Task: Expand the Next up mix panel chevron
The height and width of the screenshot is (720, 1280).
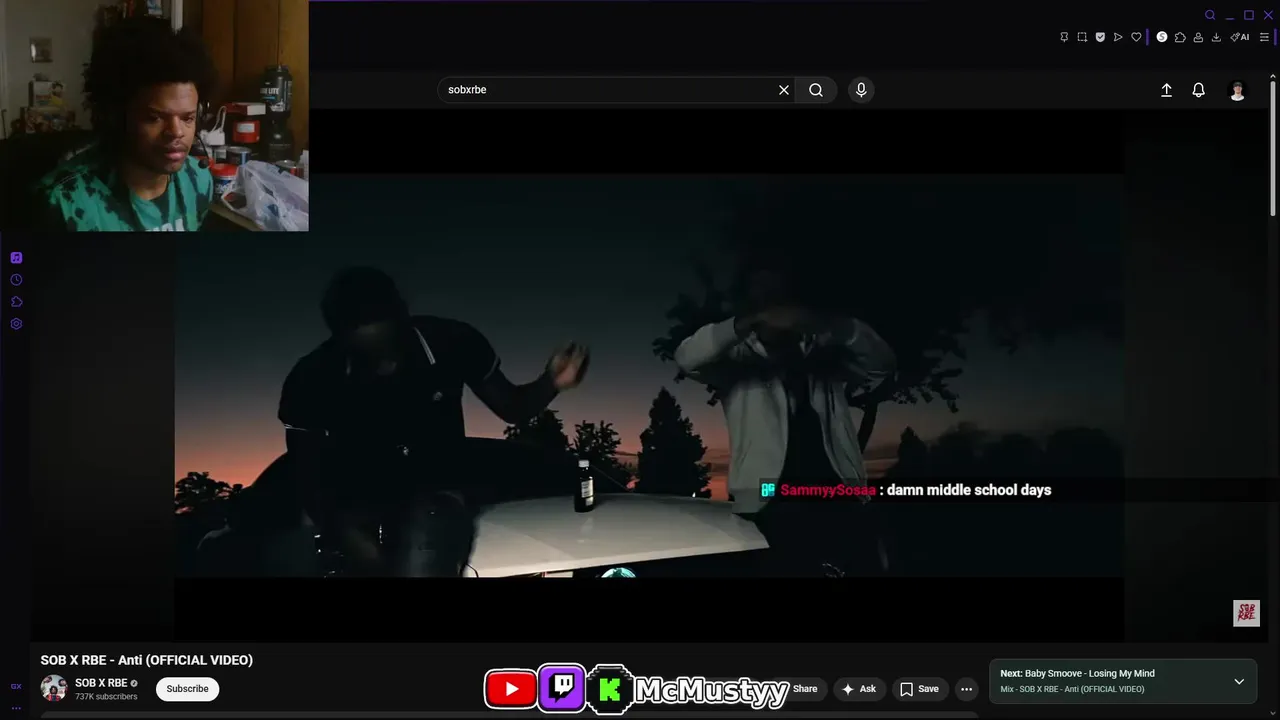Action: (x=1239, y=682)
